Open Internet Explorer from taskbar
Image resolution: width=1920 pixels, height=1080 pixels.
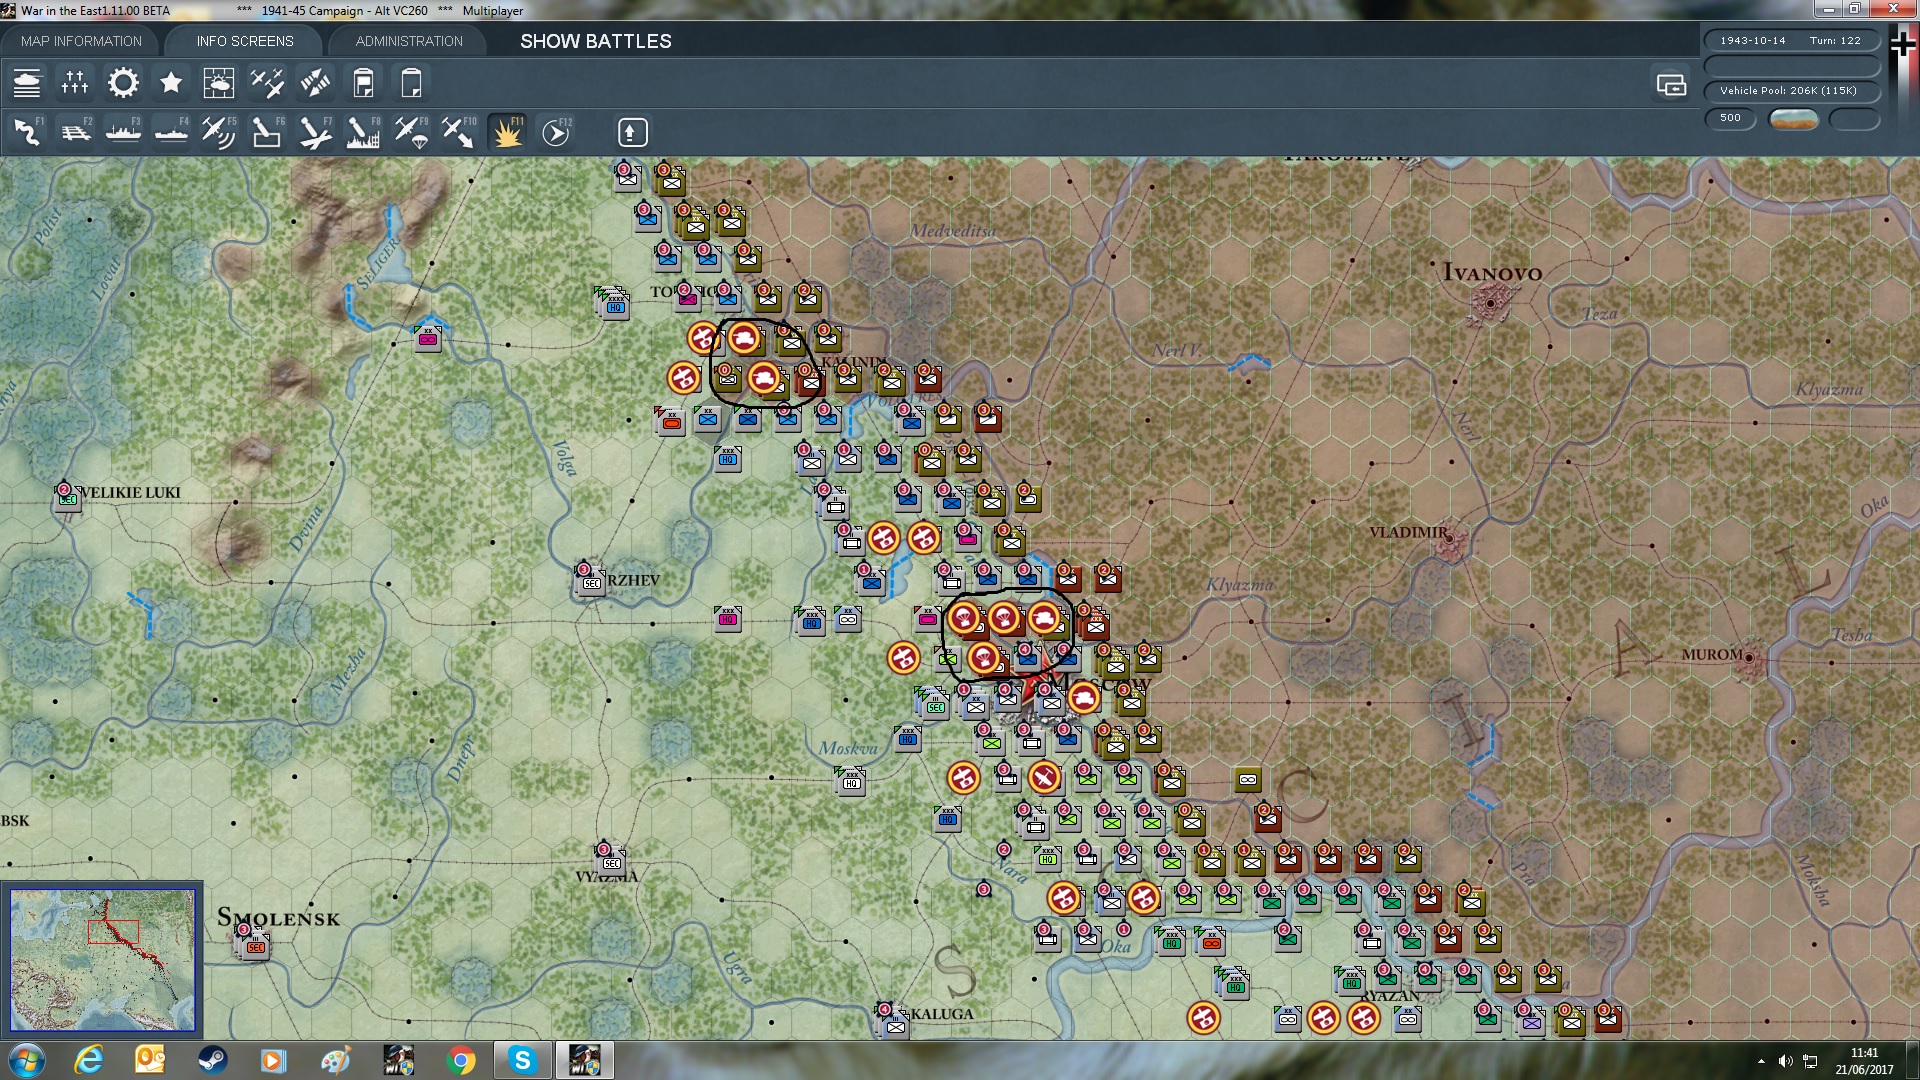[x=89, y=1060]
